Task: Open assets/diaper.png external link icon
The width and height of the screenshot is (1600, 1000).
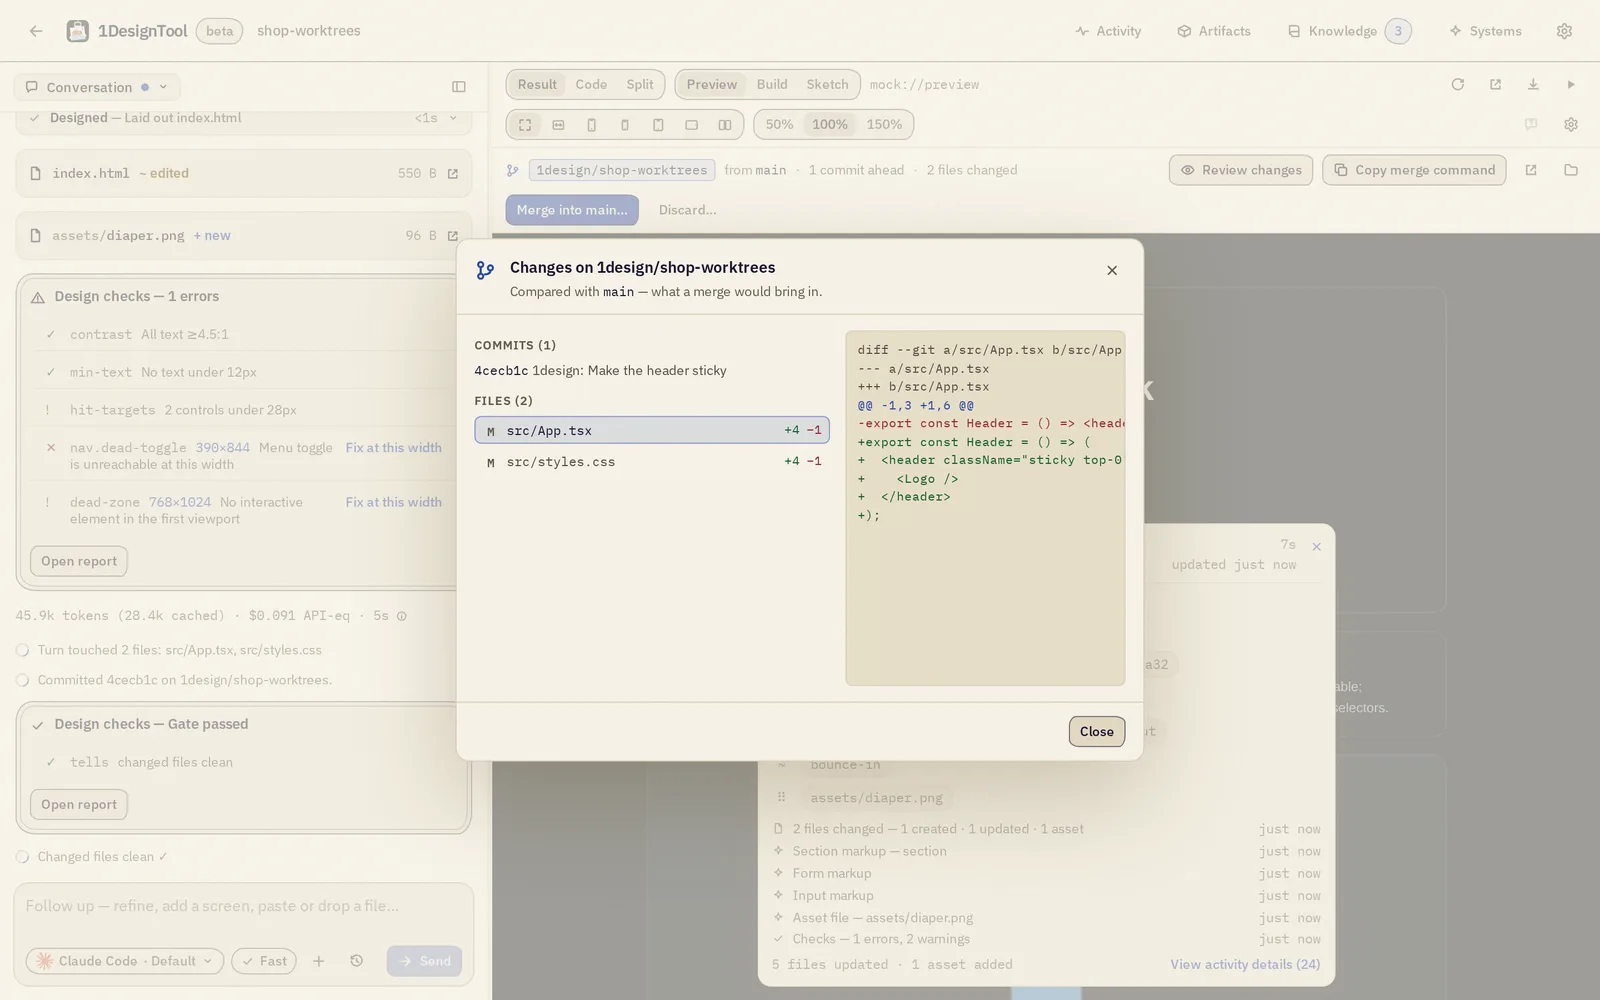Action: (453, 236)
